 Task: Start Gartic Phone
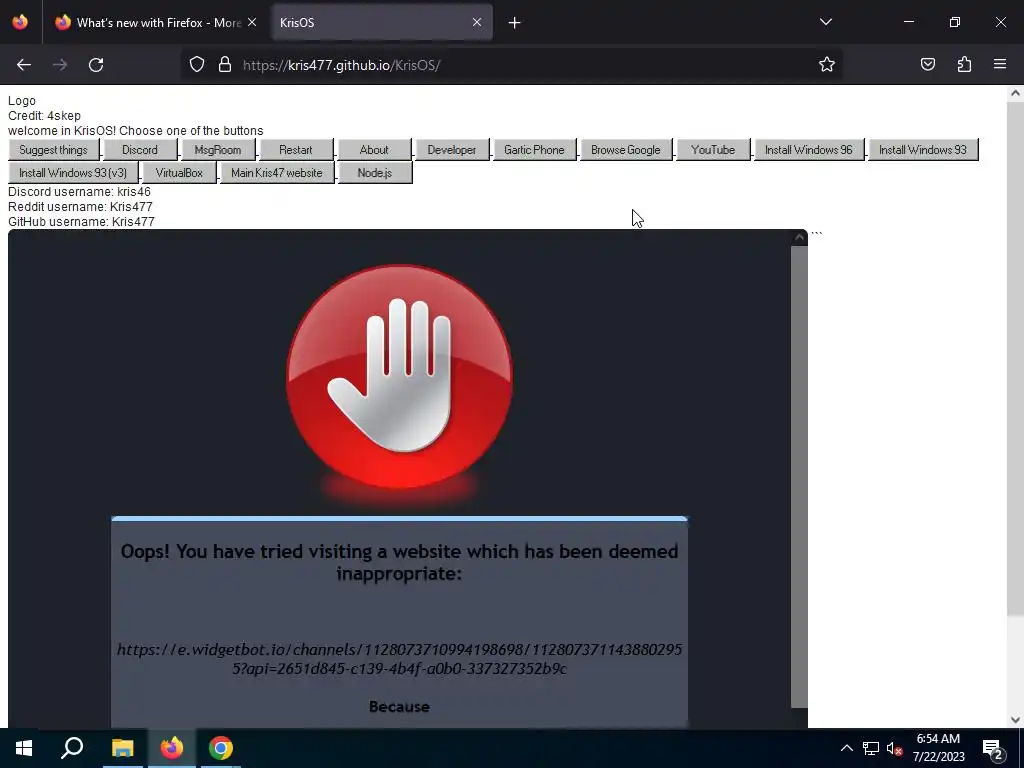point(534,150)
